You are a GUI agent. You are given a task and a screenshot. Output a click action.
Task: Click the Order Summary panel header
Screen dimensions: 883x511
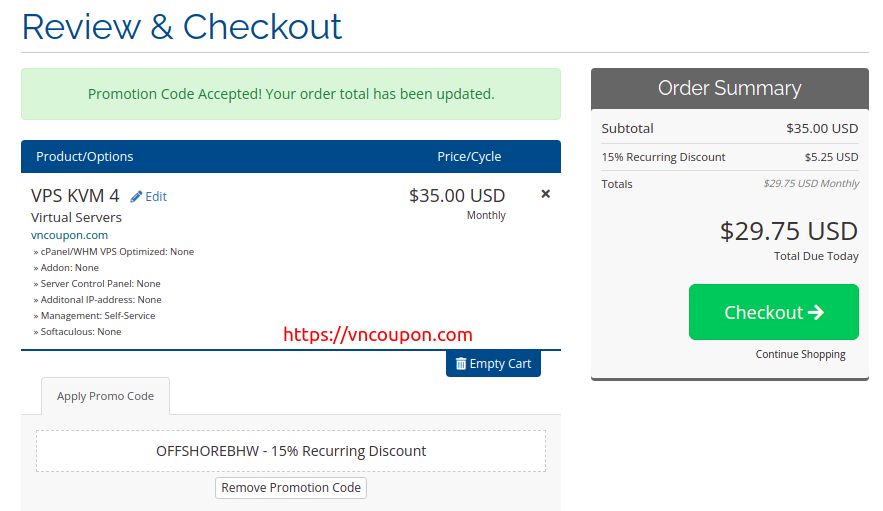729,88
